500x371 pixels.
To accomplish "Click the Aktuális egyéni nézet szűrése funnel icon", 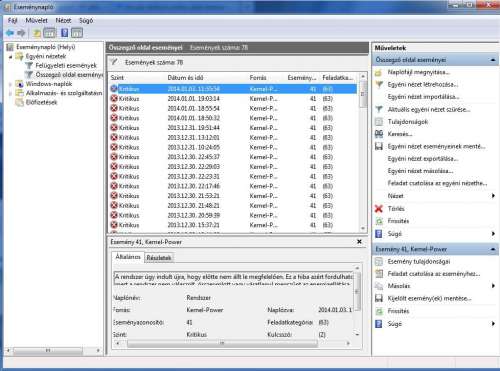I will point(379,109).
